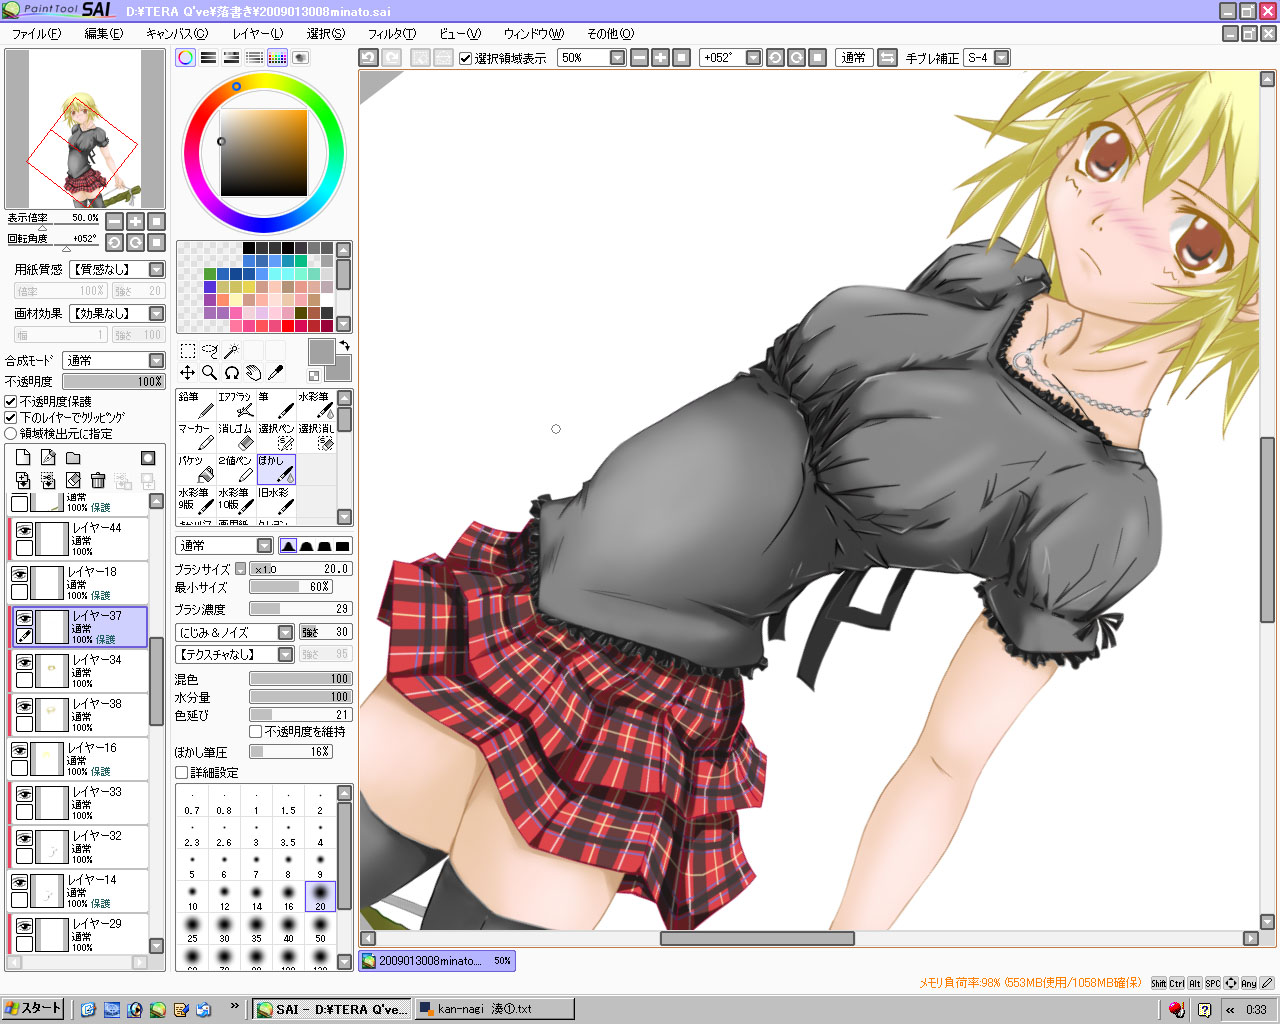This screenshot has height=1024, width=1280.
Task: Select the rectangular selection tool
Action: (x=188, y=351)
